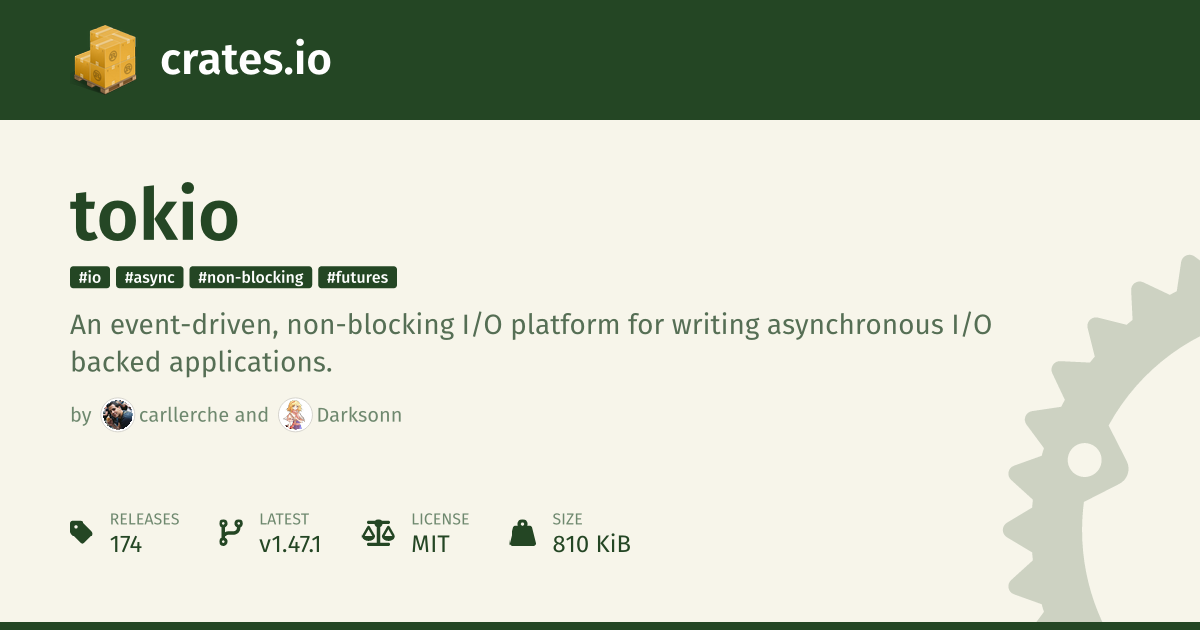The width and height of the screenshot is (1200, 630).
Task: Click the latest version branch icon
Action: click(231, 532)
